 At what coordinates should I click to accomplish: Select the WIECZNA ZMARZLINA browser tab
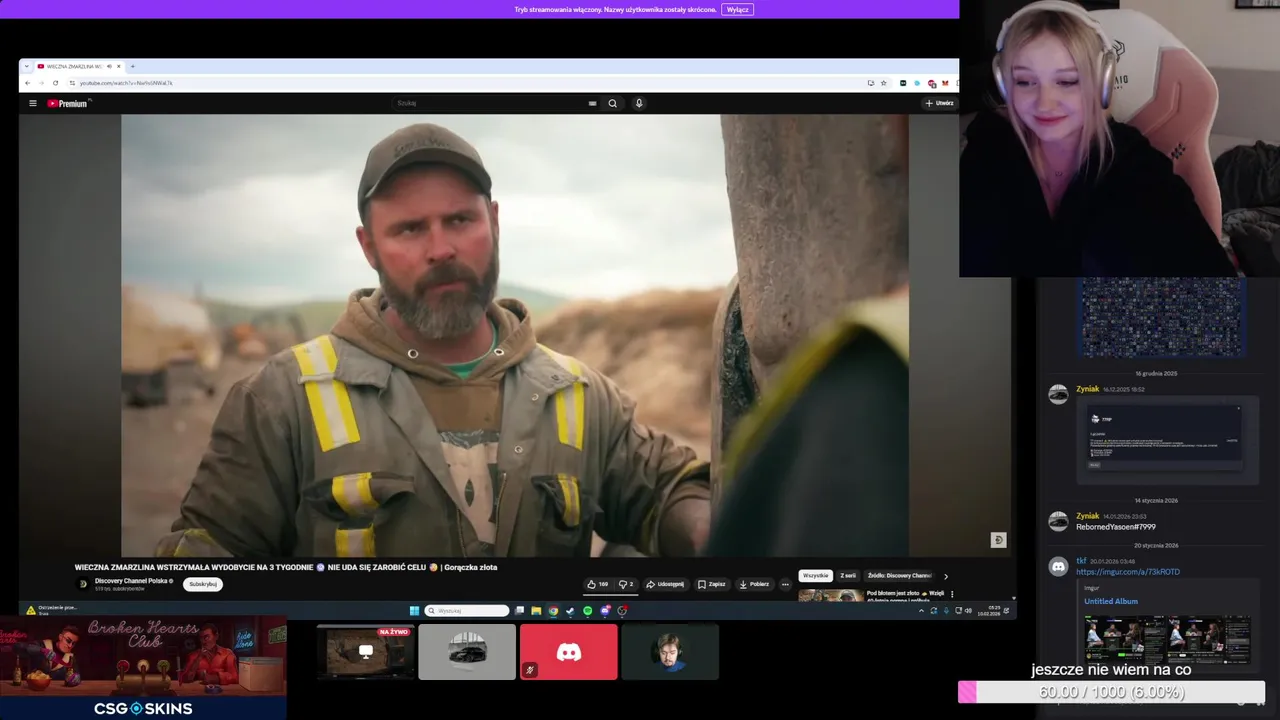tap(78, 66)
